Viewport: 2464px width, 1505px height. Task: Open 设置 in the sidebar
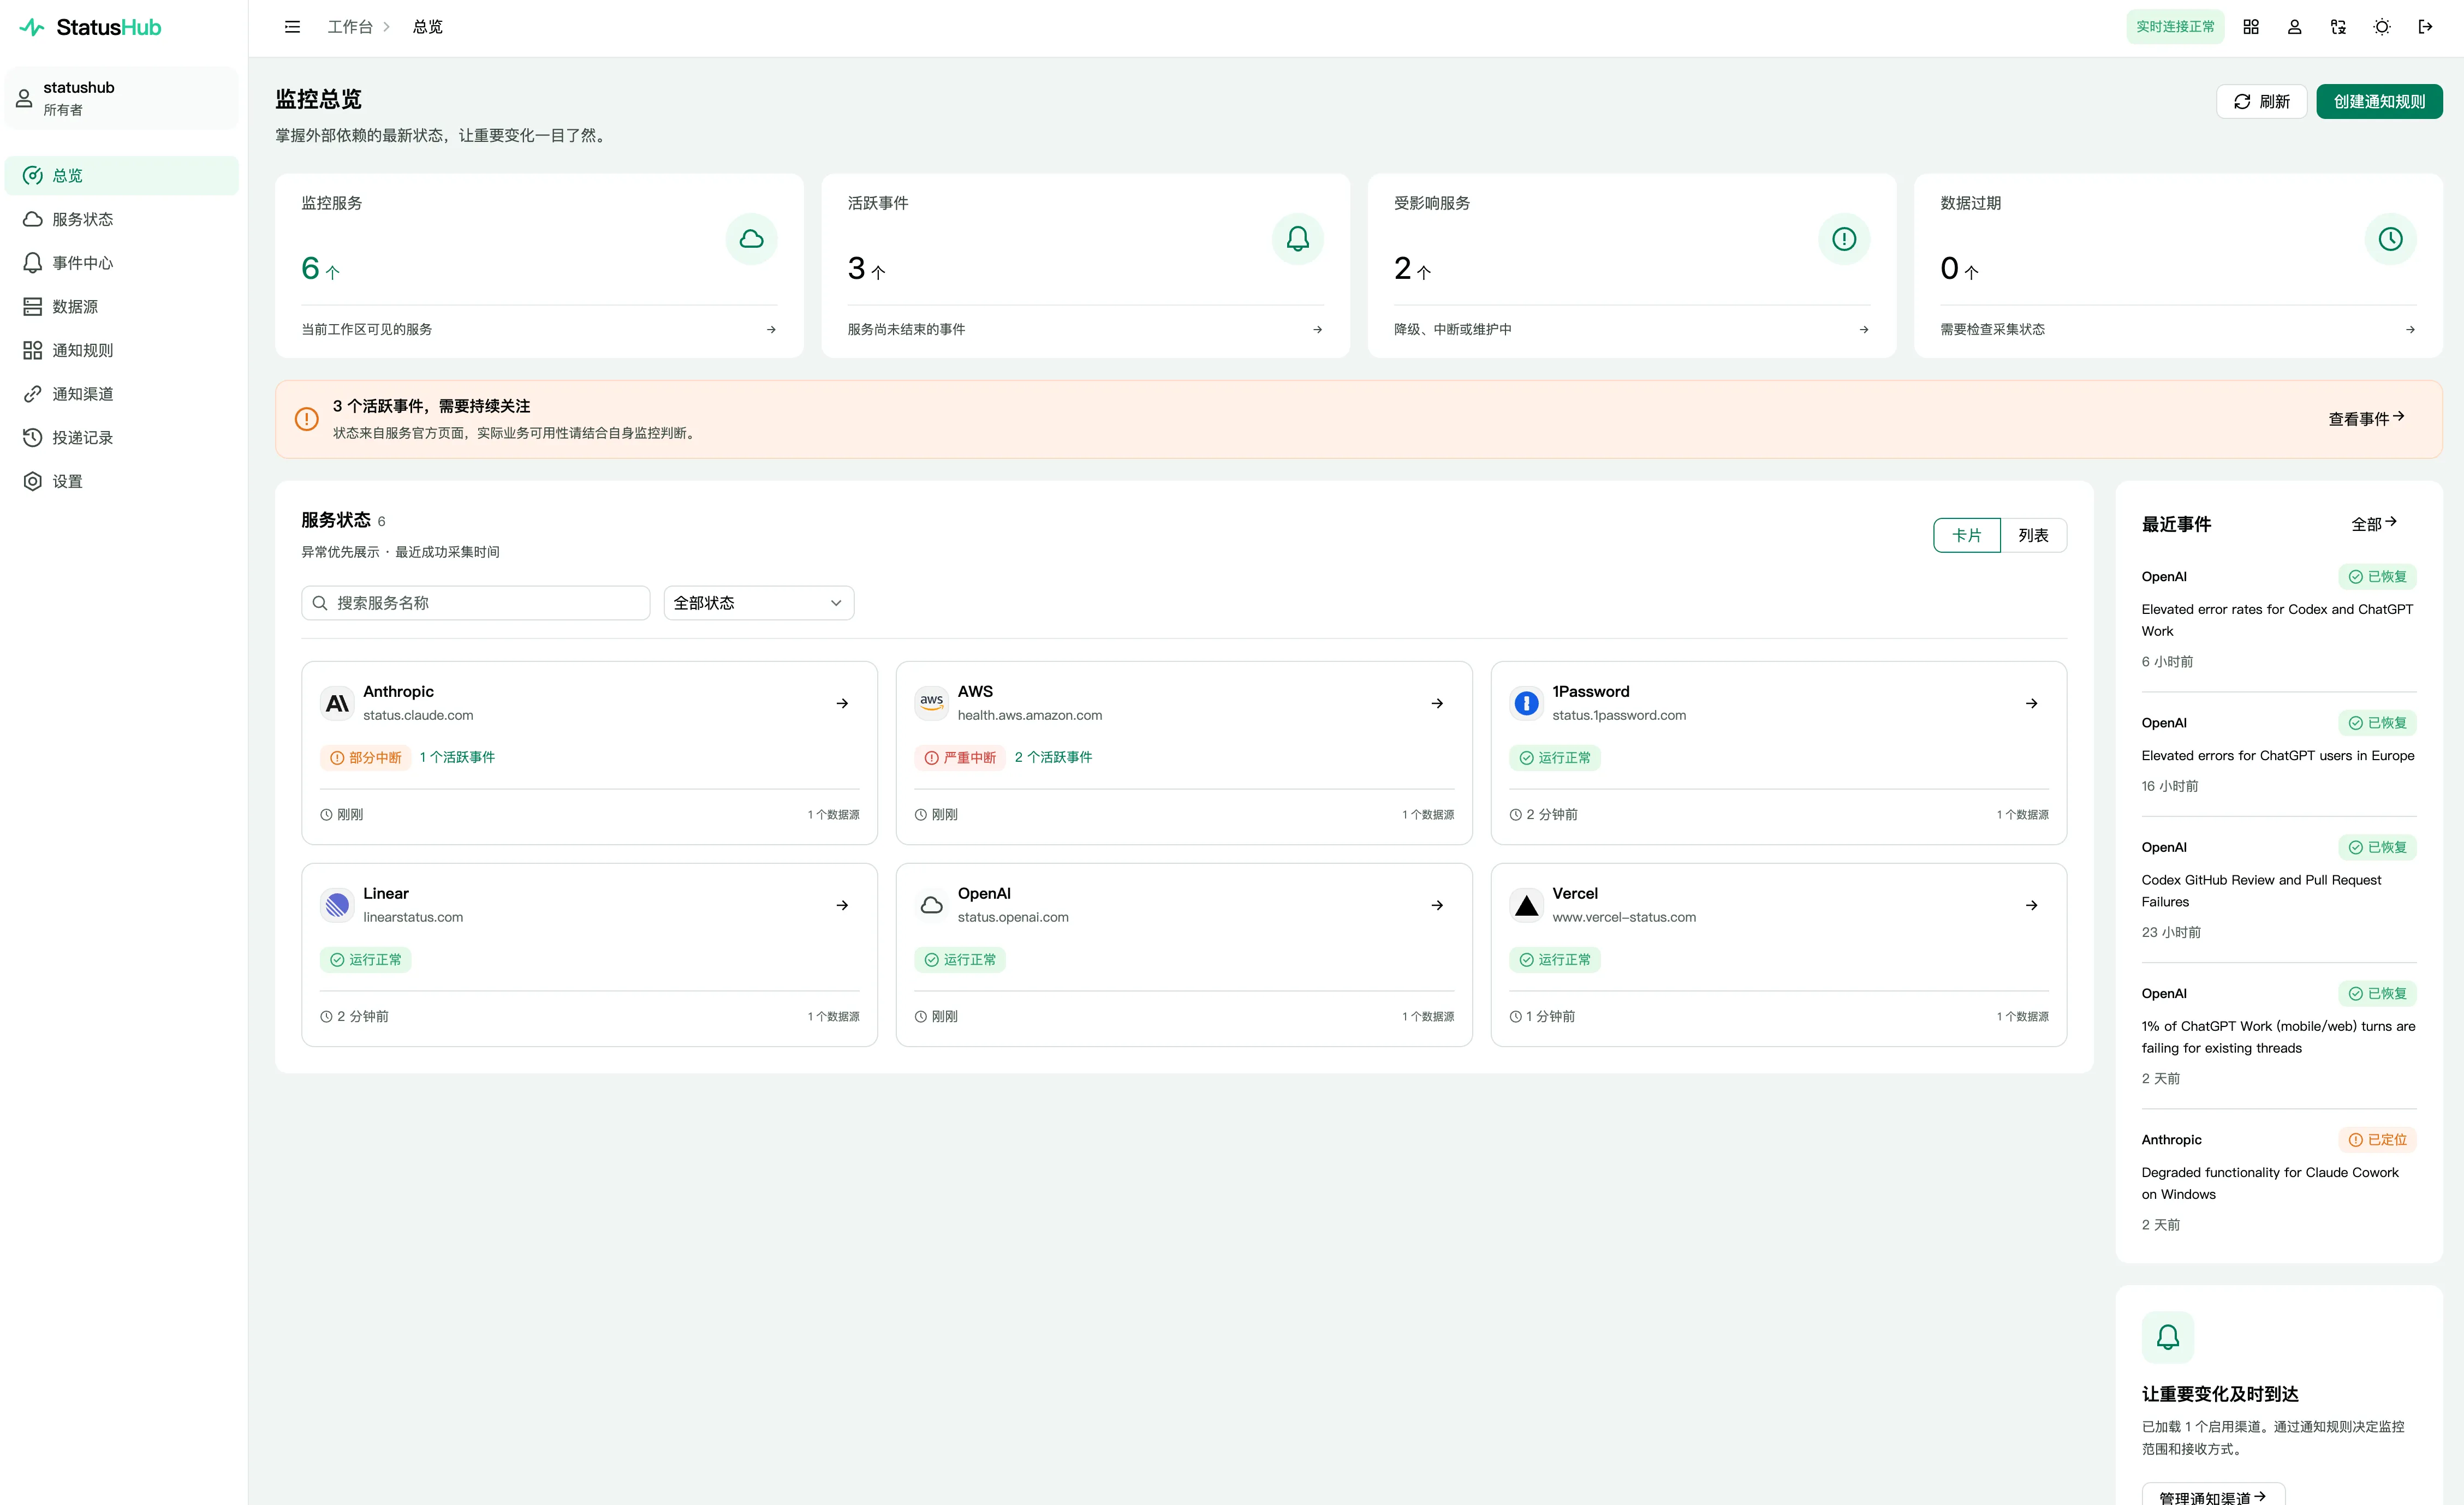(x=122, y=481)
